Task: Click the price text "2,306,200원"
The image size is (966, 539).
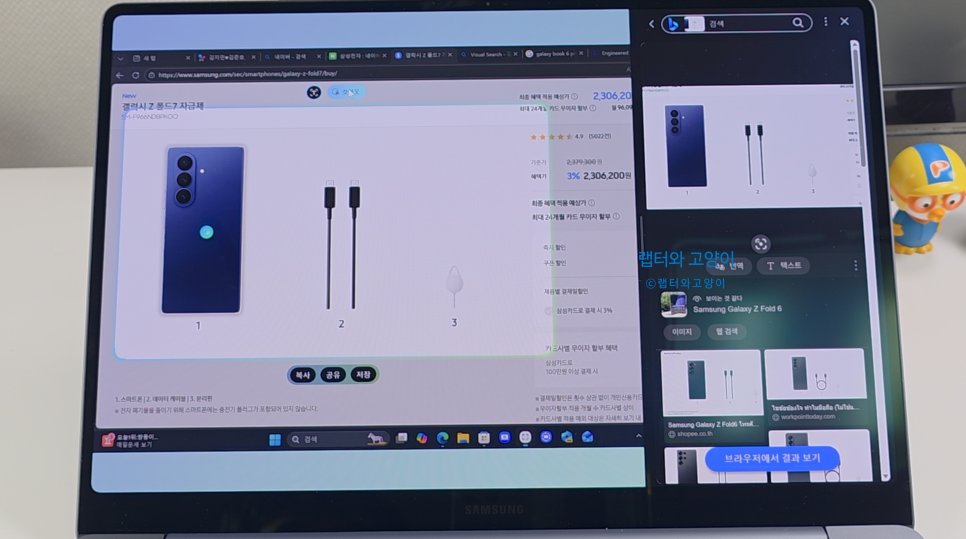Action: pyautogui.click(x=607, y=176)
